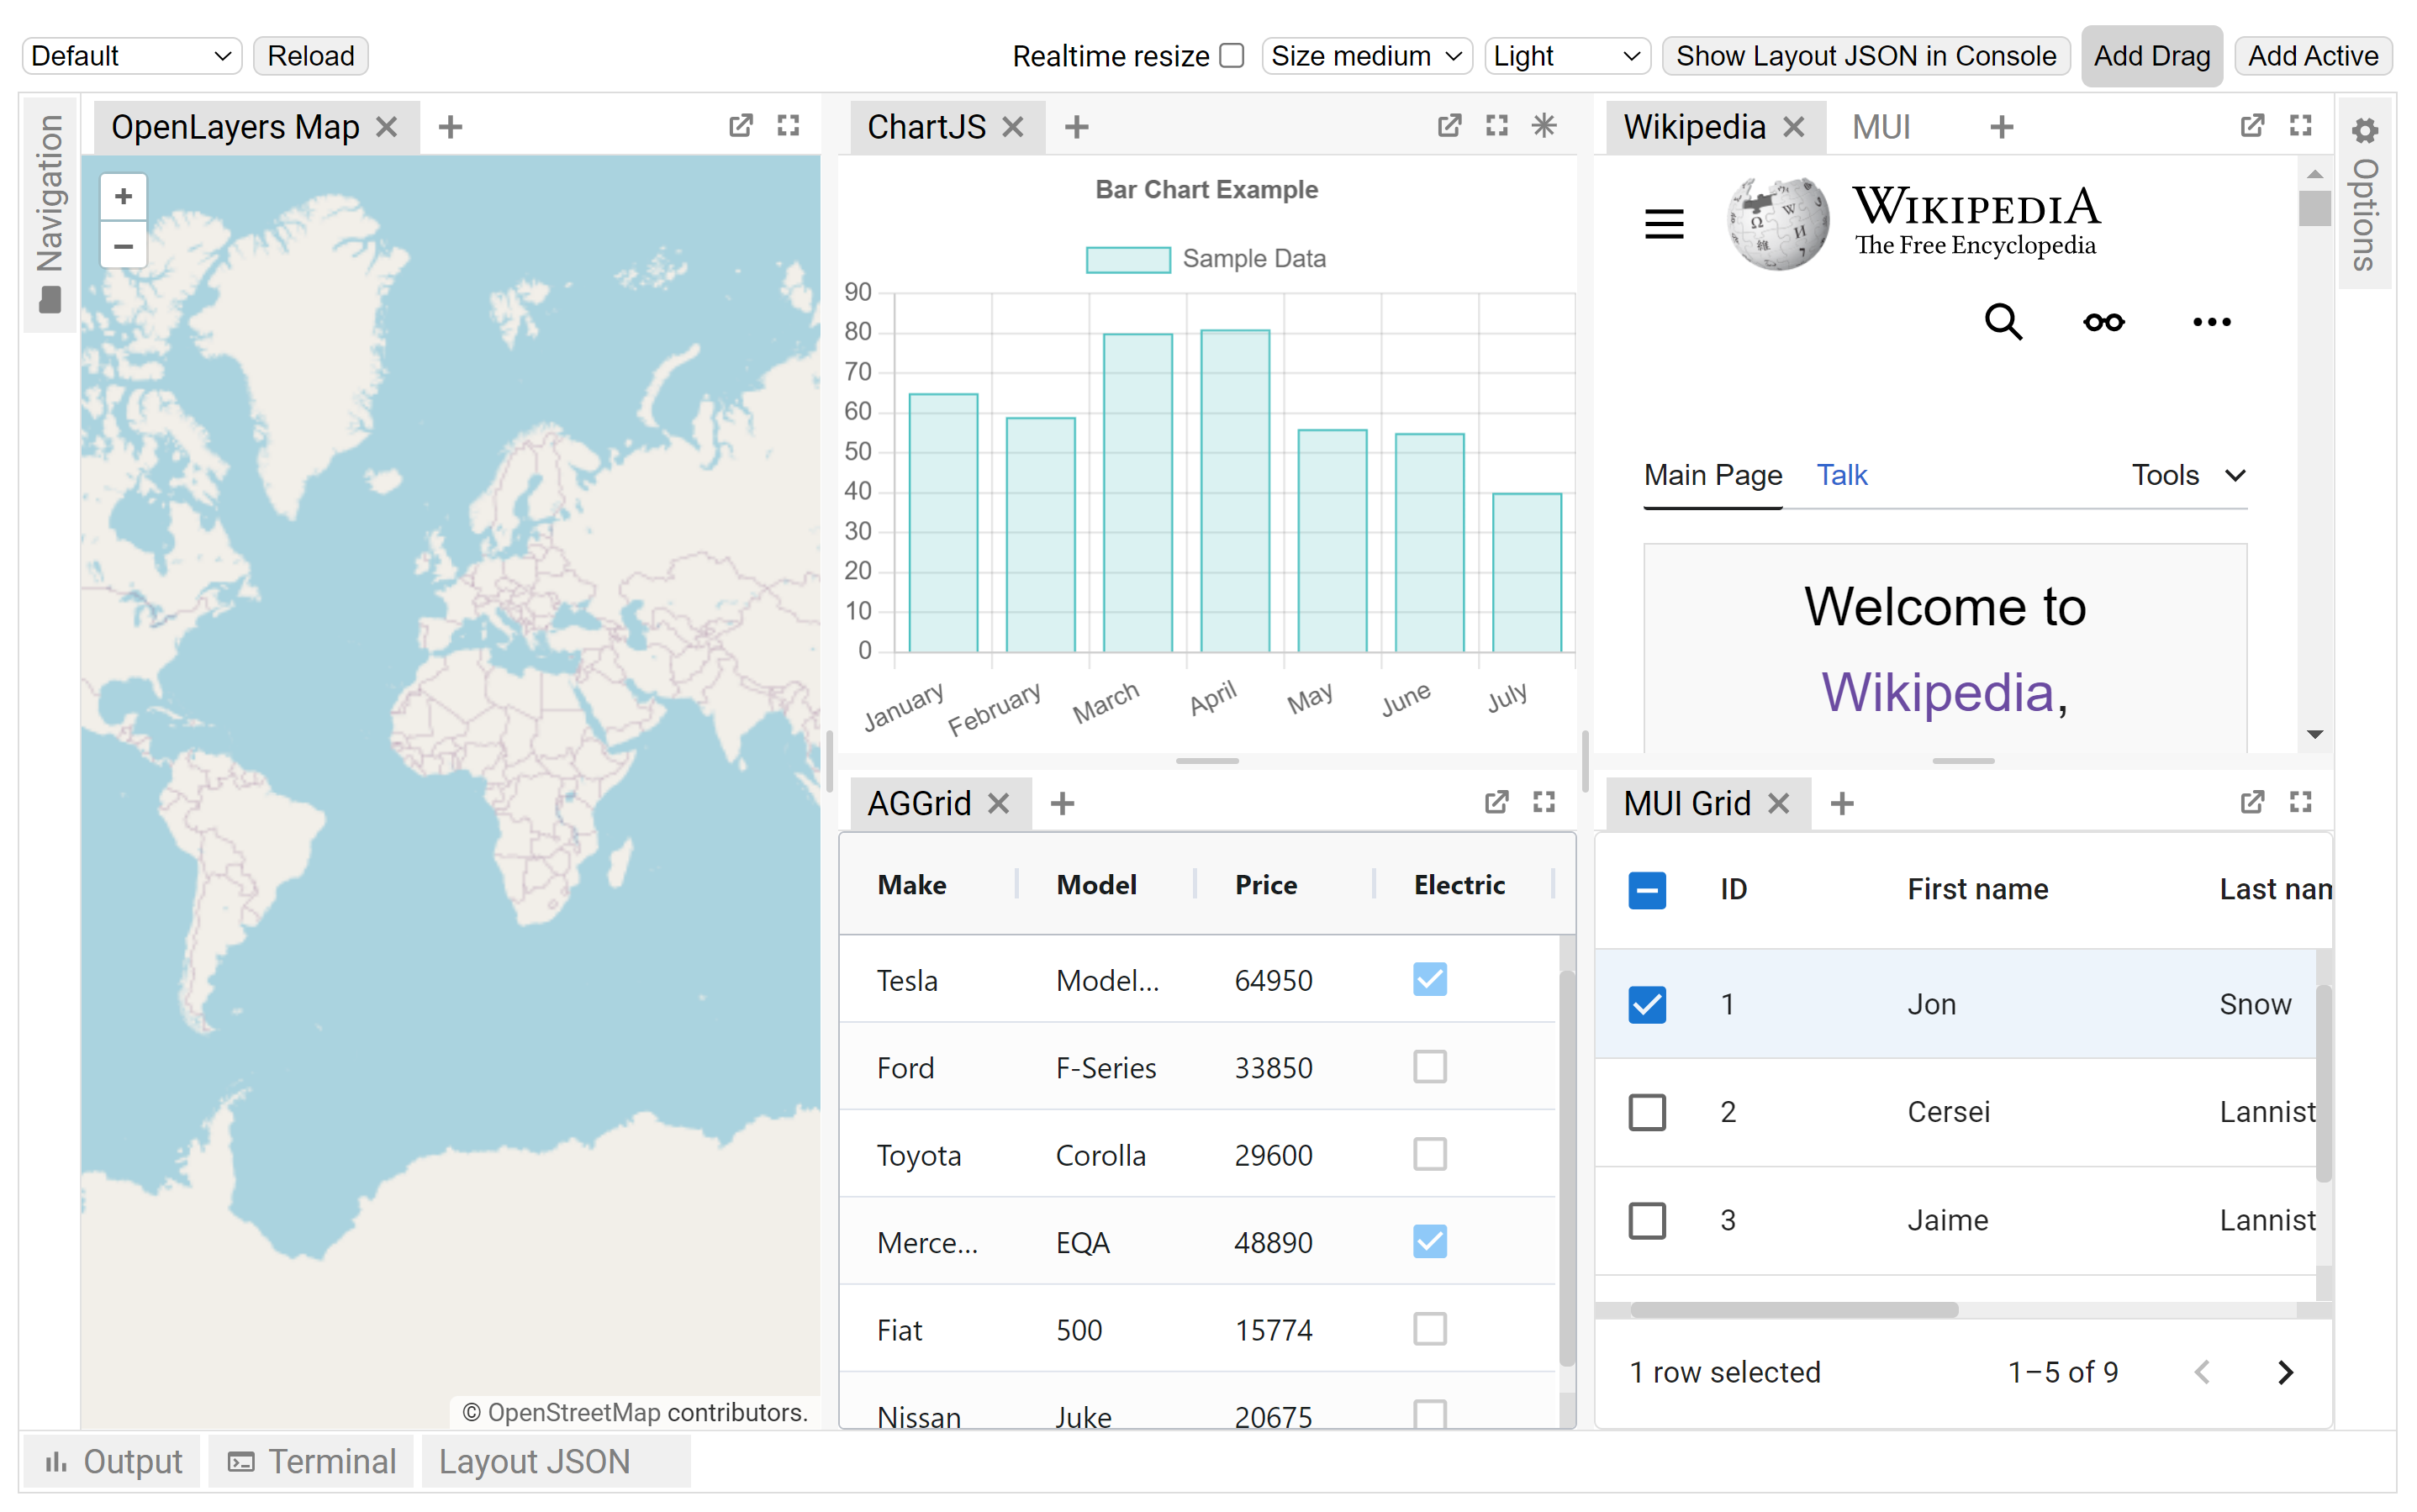Enable the Realtime resize checkbox

point(1231,56)
